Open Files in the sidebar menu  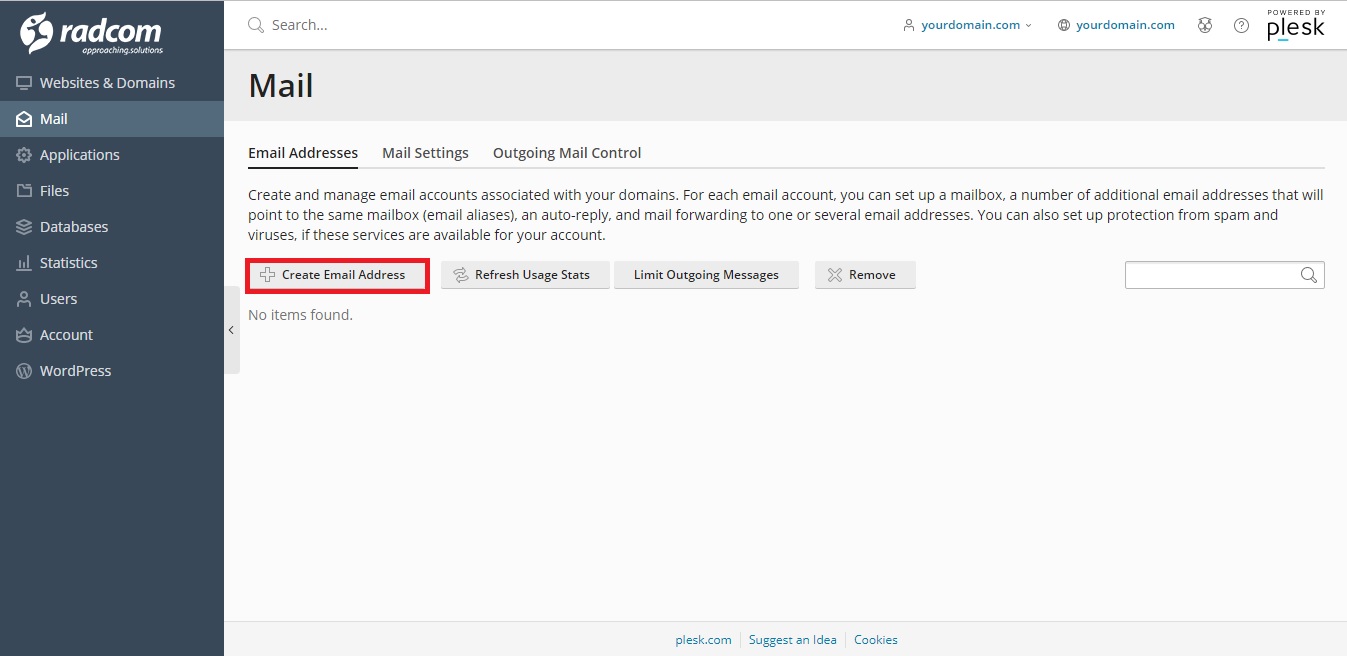click(54, 191)
